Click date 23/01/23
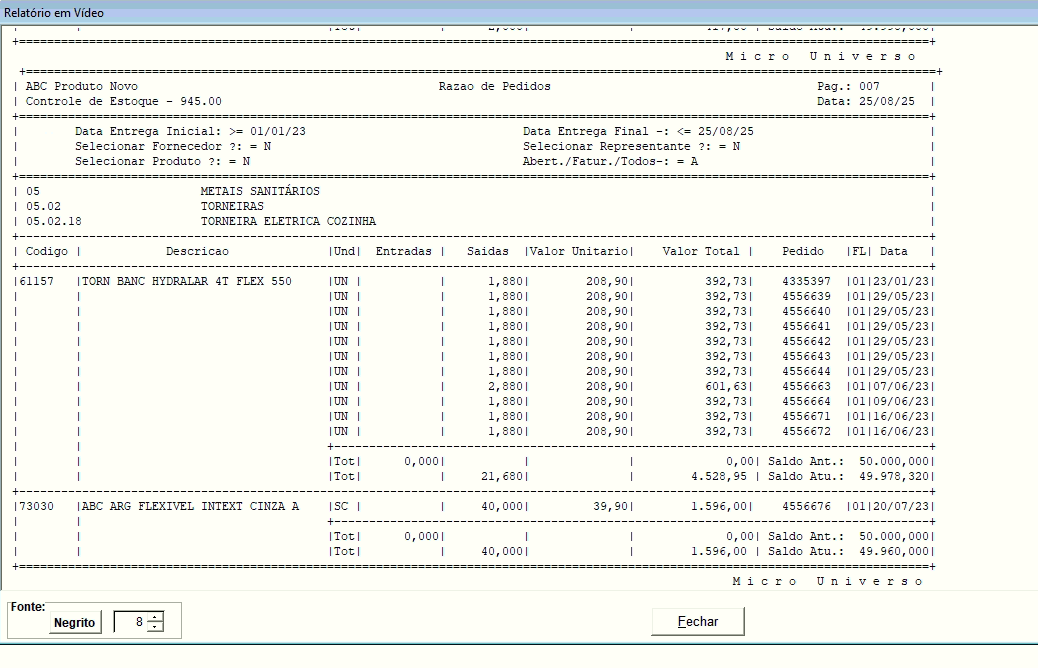Screen dimensions: 1038x668 [x=901, y=281]
